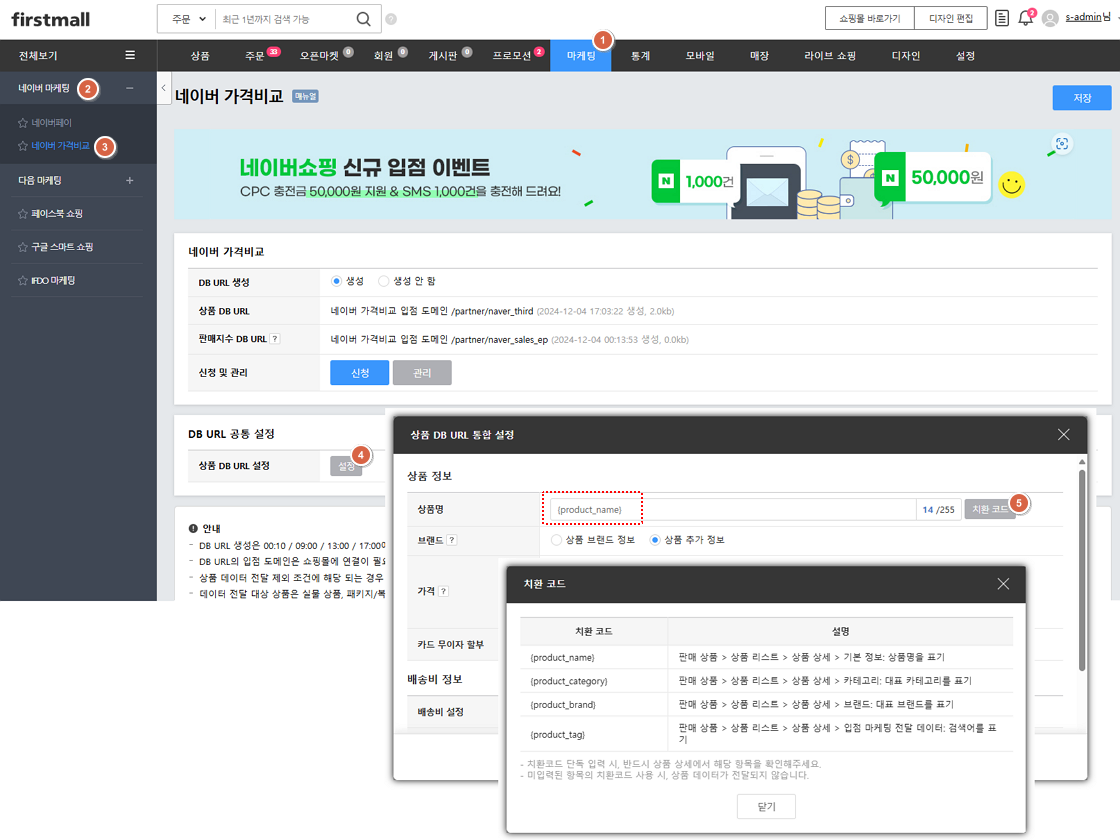Click the 치환 코드 button beside 상품명
The width and height of the screenshot is (1120, 840).
coord(990,509)
